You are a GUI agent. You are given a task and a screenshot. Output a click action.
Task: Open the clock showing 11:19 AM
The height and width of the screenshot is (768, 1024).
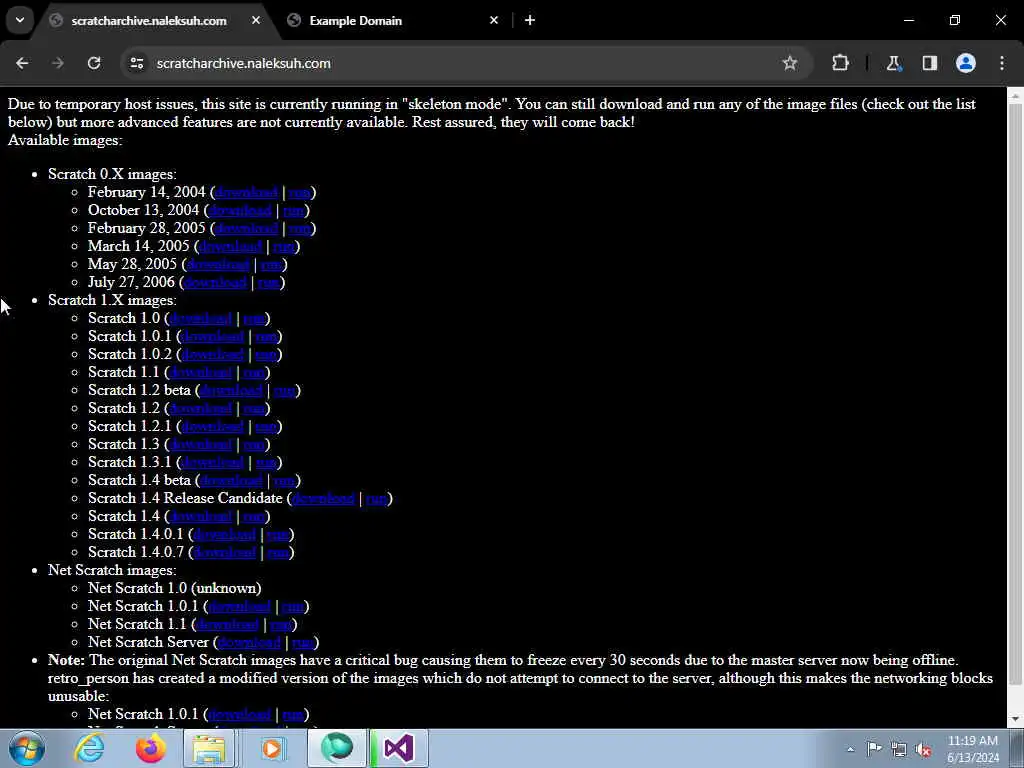(x=973, y=748)
